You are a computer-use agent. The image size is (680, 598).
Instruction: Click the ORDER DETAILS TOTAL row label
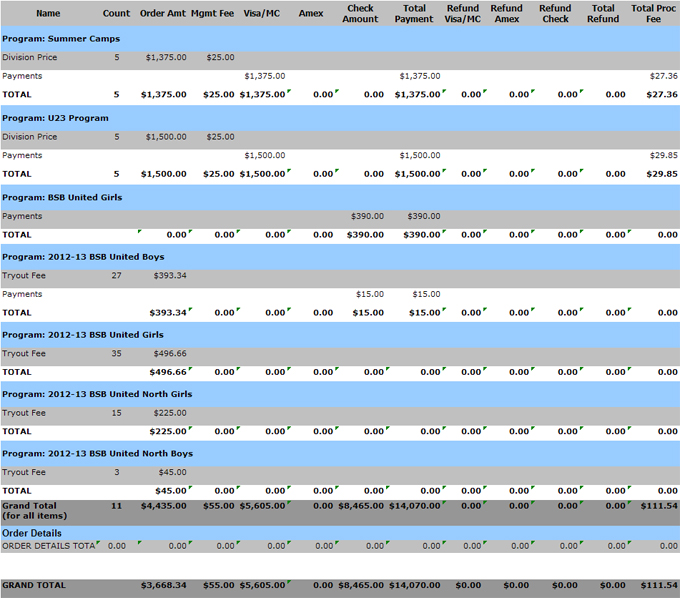50,546
